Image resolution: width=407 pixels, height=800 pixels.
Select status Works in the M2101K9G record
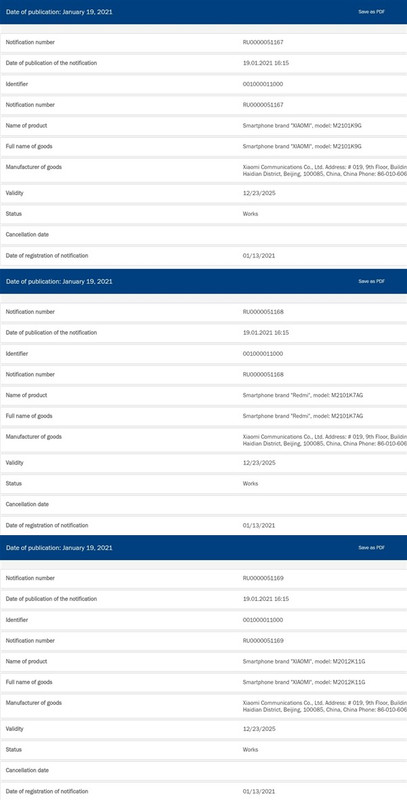[250, 214]
